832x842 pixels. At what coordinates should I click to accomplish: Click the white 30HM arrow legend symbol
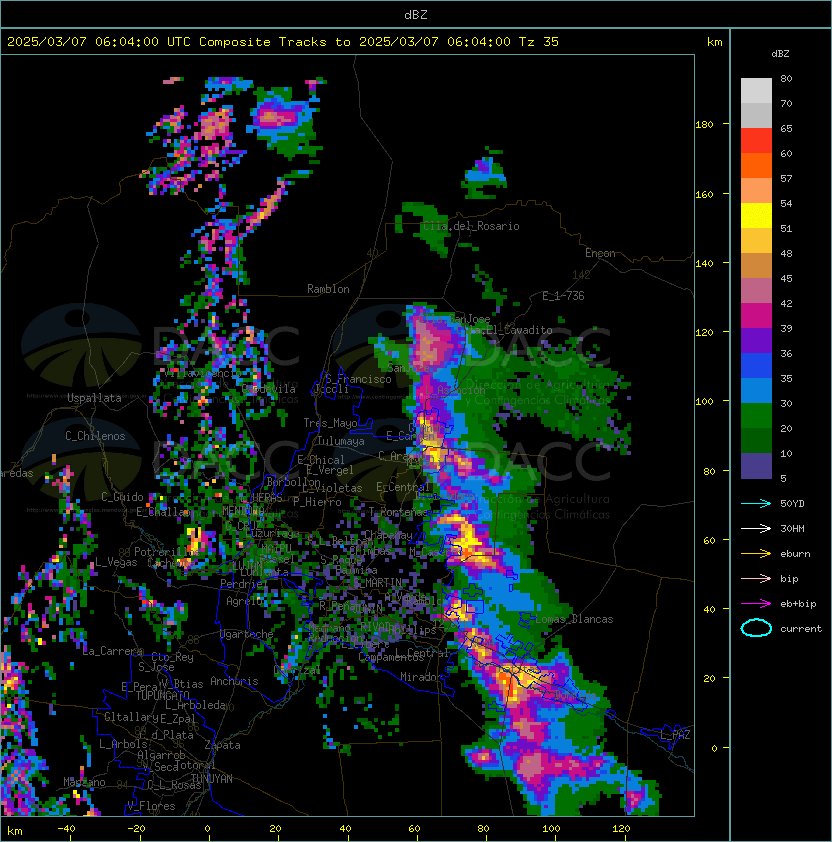point(756,528)
